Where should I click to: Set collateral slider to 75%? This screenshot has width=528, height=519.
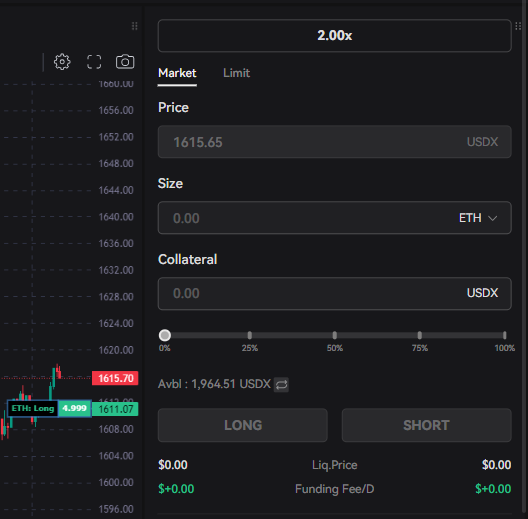(x=420, y=335)
